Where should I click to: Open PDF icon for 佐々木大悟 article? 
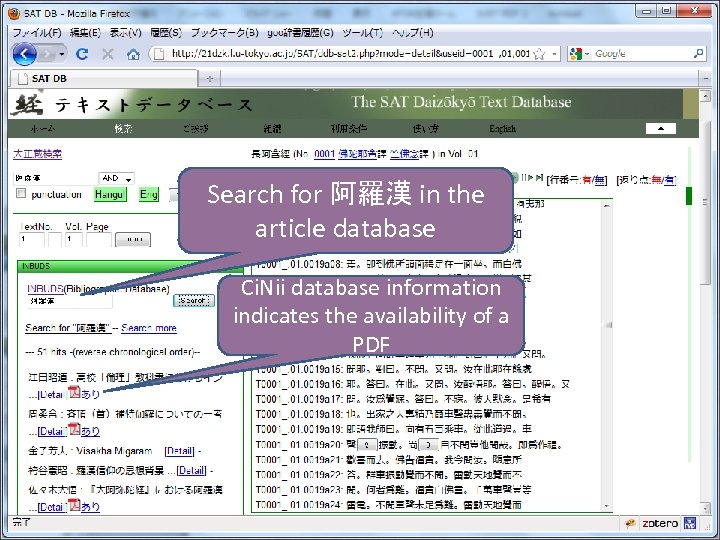74,505
